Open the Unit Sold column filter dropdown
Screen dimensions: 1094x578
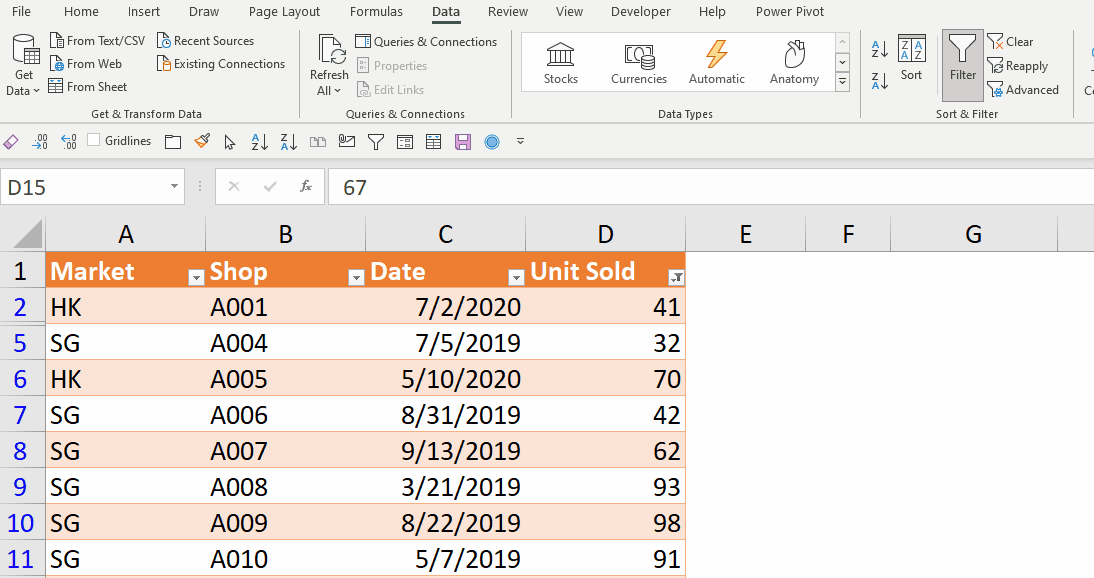pos(677,276)
